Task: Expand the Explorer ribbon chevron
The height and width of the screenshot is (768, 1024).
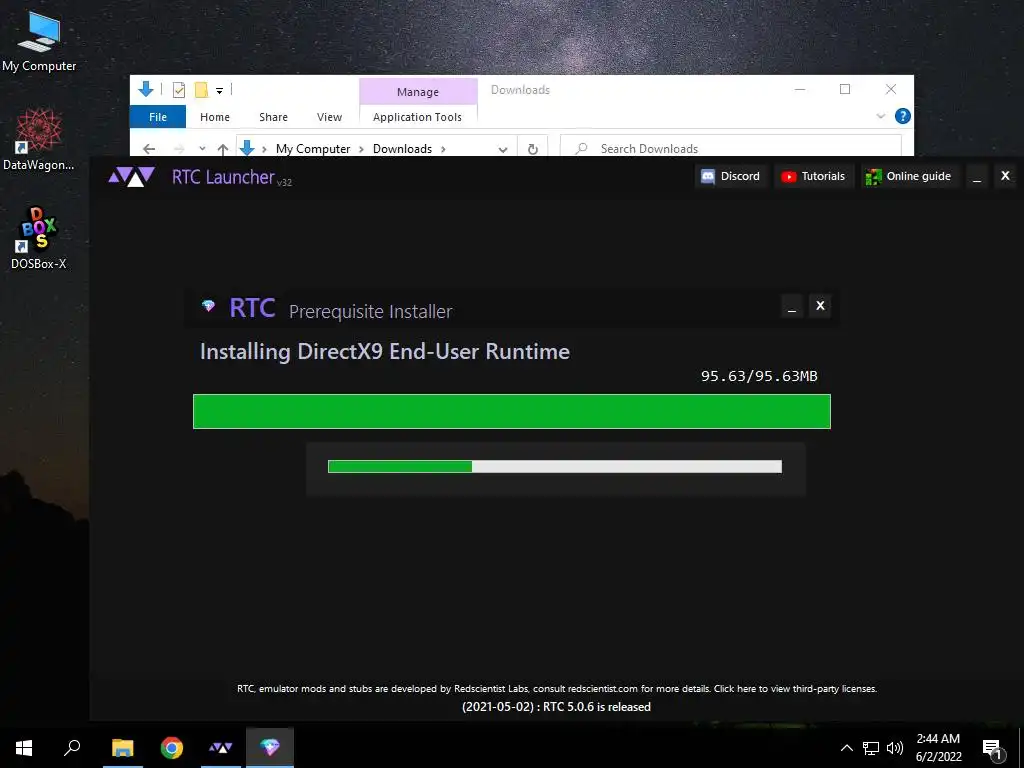Action: (880, 116)
